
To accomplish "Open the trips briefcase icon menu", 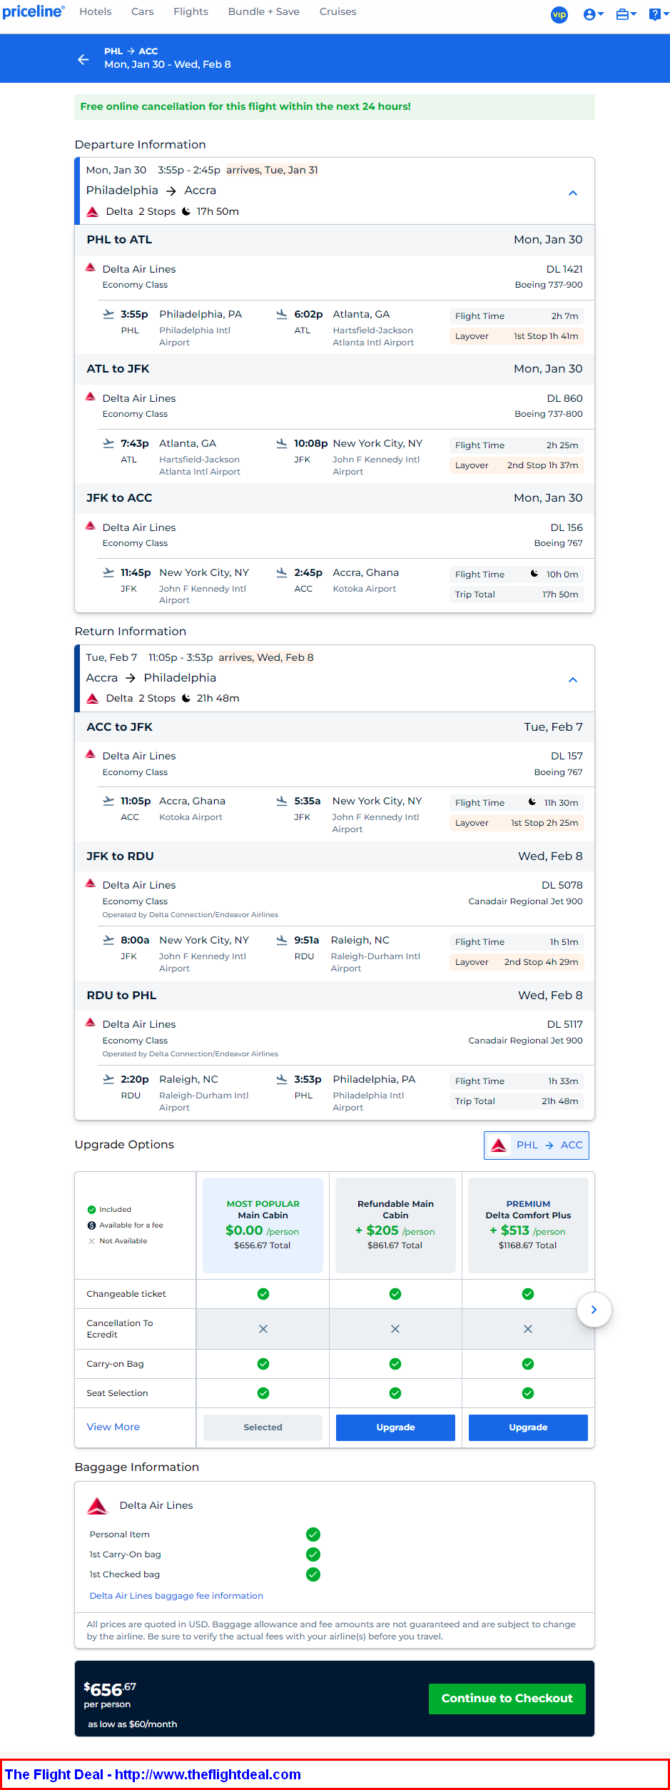I will (626, 14).
